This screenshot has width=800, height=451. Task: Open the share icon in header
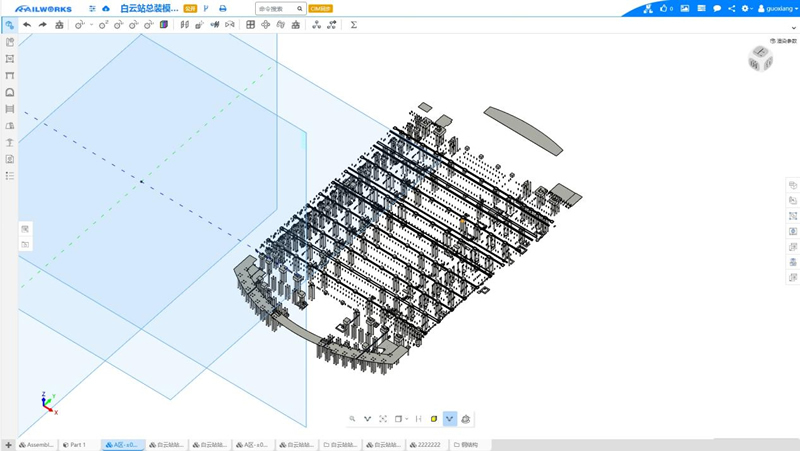point(731,9)
